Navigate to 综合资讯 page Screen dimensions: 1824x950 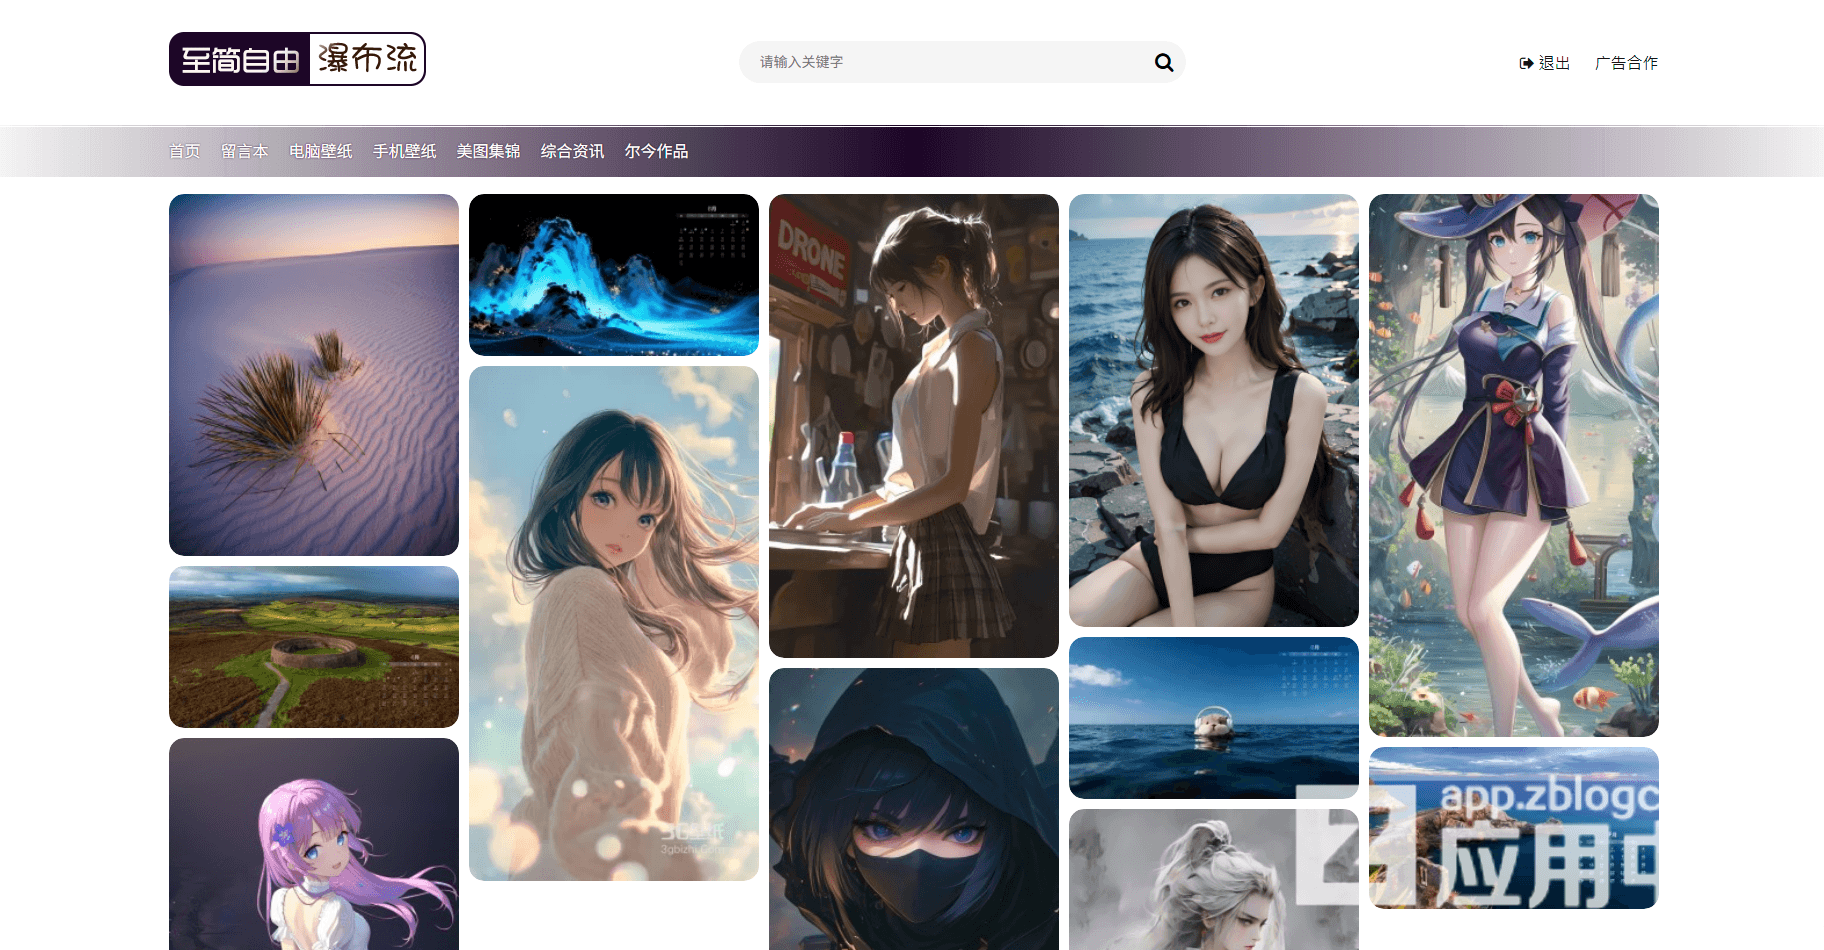tap(572, 151)
